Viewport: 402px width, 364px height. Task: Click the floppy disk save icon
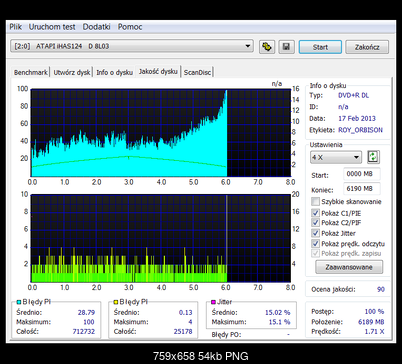286,47
